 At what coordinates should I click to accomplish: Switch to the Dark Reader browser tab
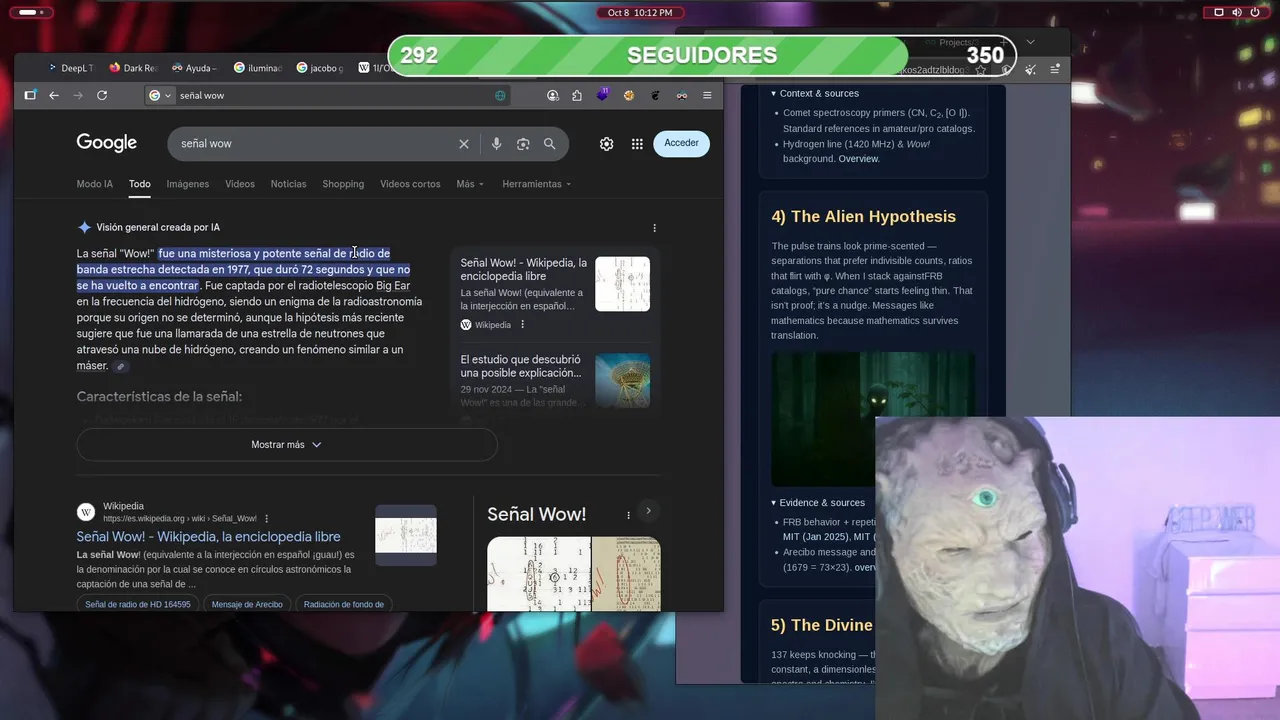click(x=133, y=68)
